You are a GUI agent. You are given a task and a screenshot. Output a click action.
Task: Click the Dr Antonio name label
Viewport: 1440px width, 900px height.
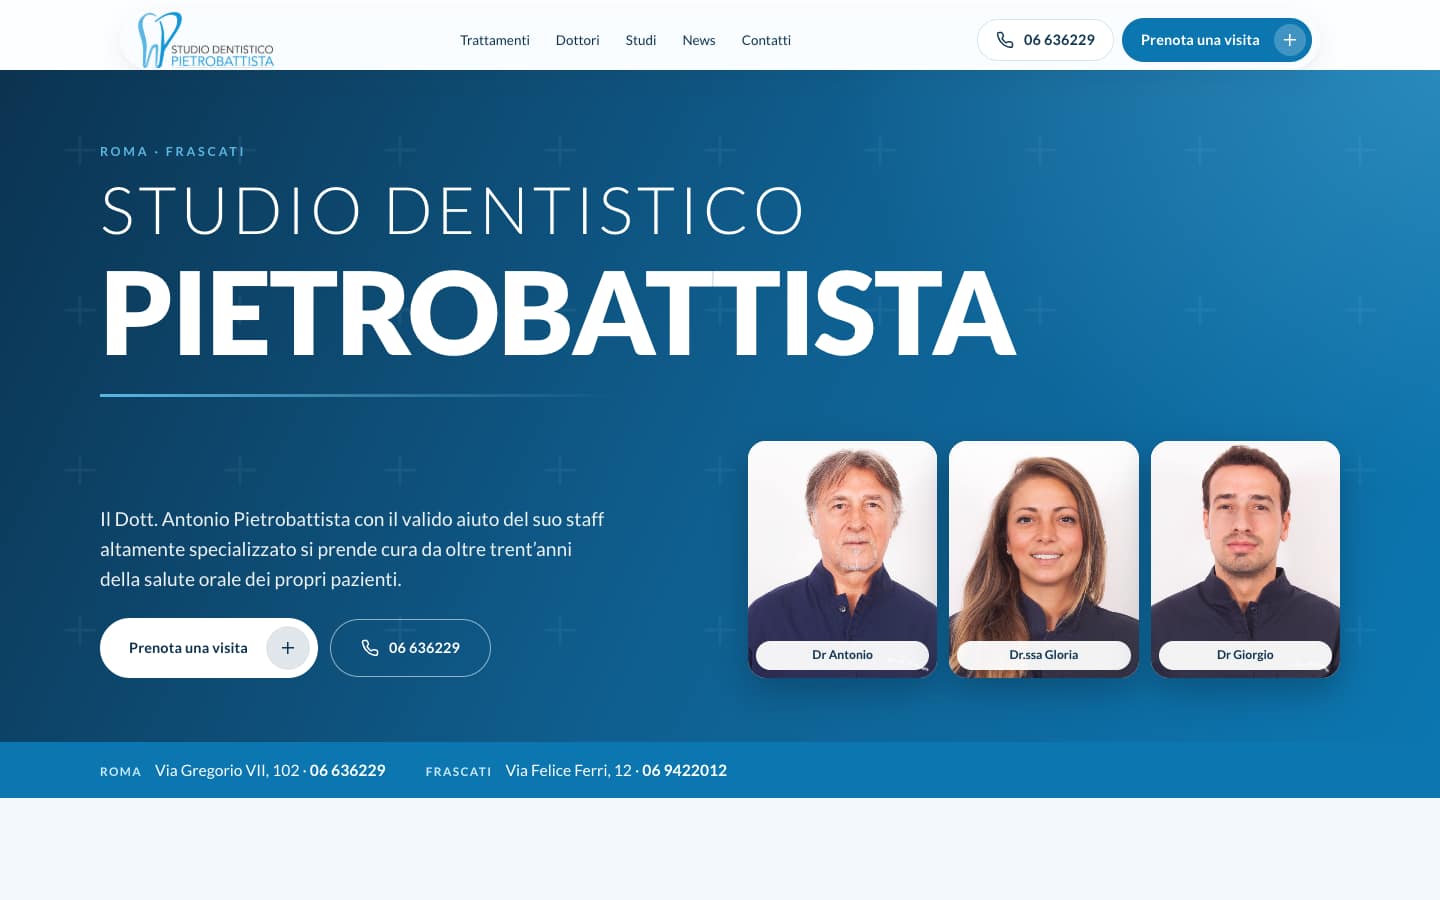tap(842, 655)
